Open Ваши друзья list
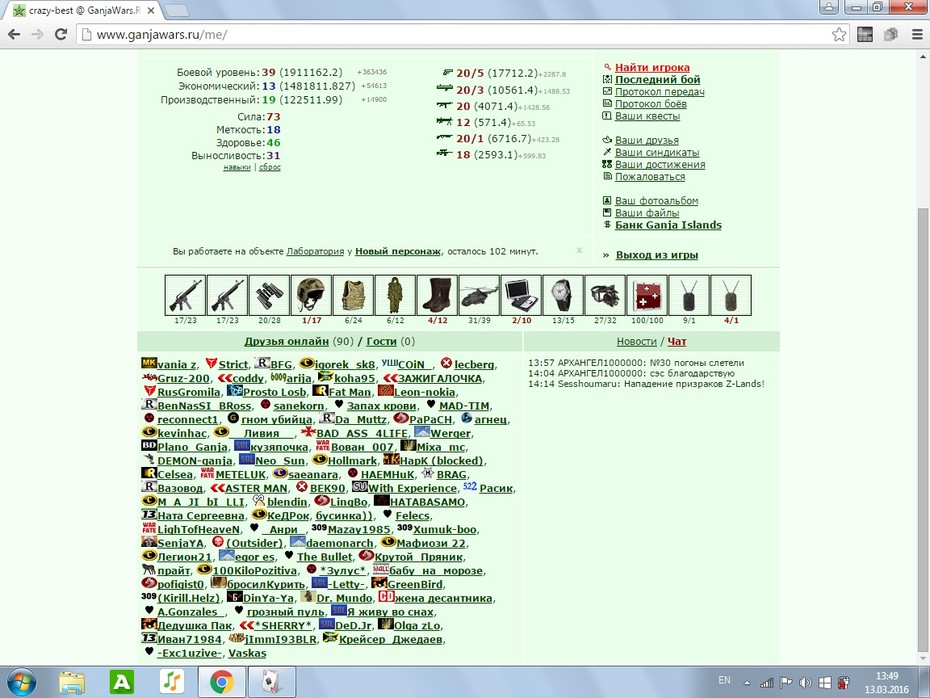This screenshot has width=930, height=698. 646,140
